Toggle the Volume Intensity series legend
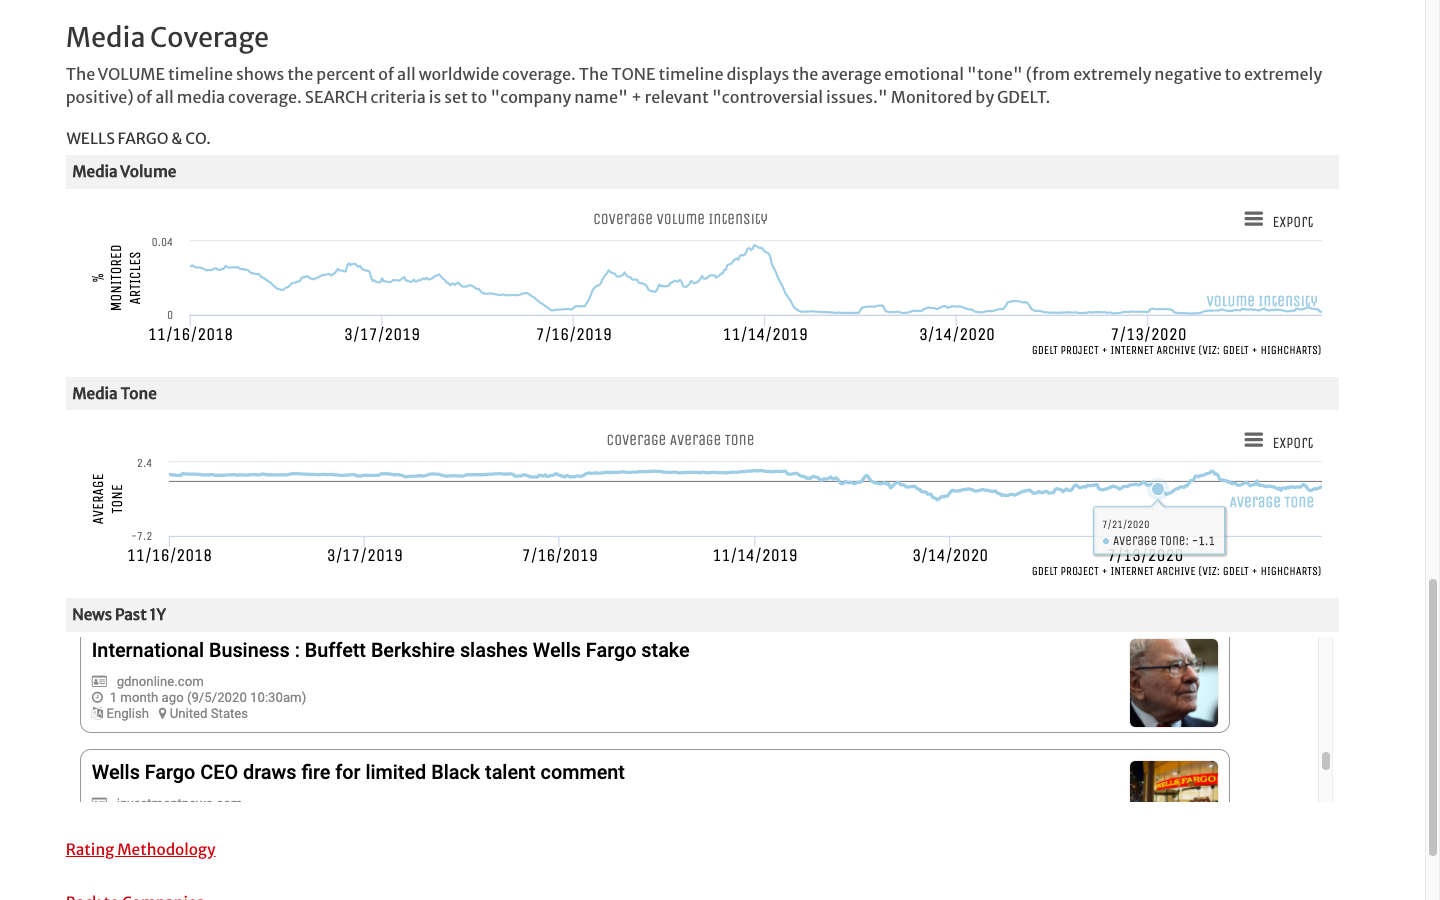Image resolution: width=1440 pixels, height=900 pixels. pyautogui.click(x=1261, y=301)
